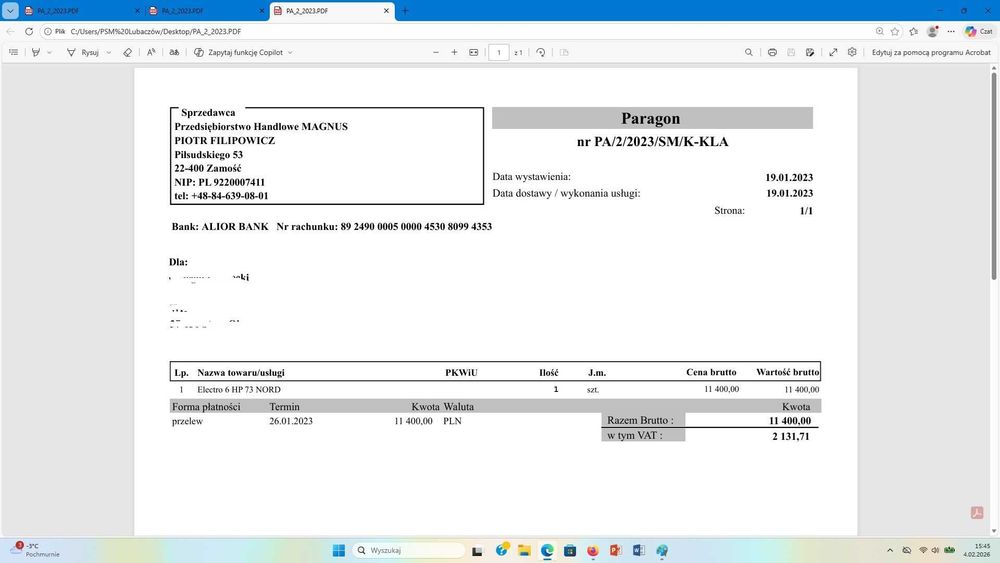Activate the Read aloud icon
This screenshot has height=563, width=1000.
click(x=151, y=52)
